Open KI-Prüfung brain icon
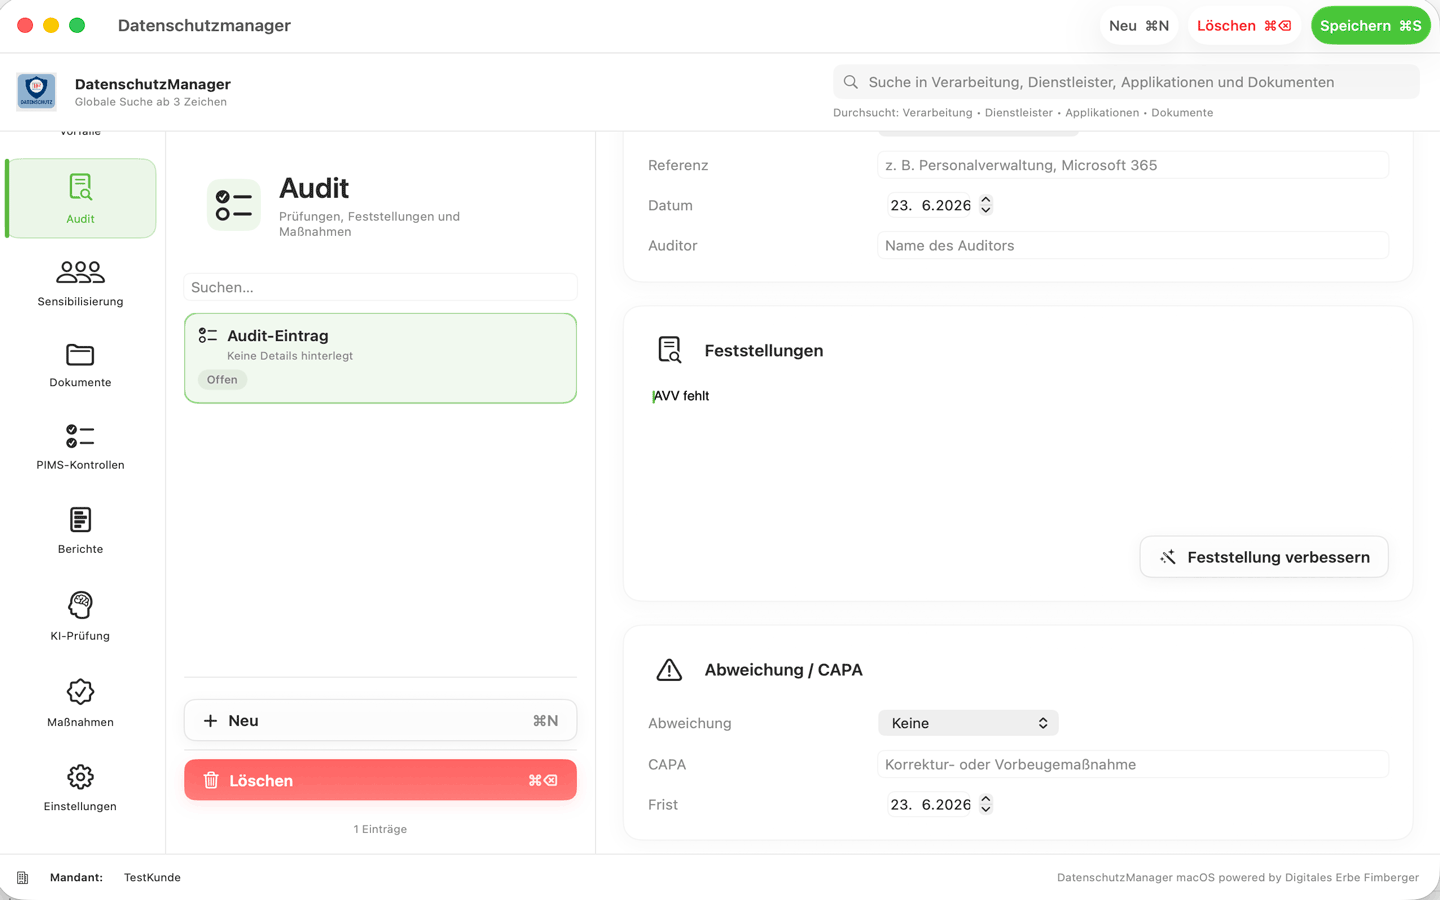This screenshot has height=900, width=1440. coord(80,605)
